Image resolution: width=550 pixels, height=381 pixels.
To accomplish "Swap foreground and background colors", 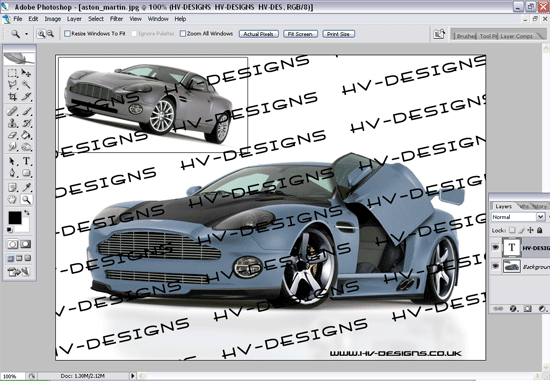I will [x=27, y=213].
